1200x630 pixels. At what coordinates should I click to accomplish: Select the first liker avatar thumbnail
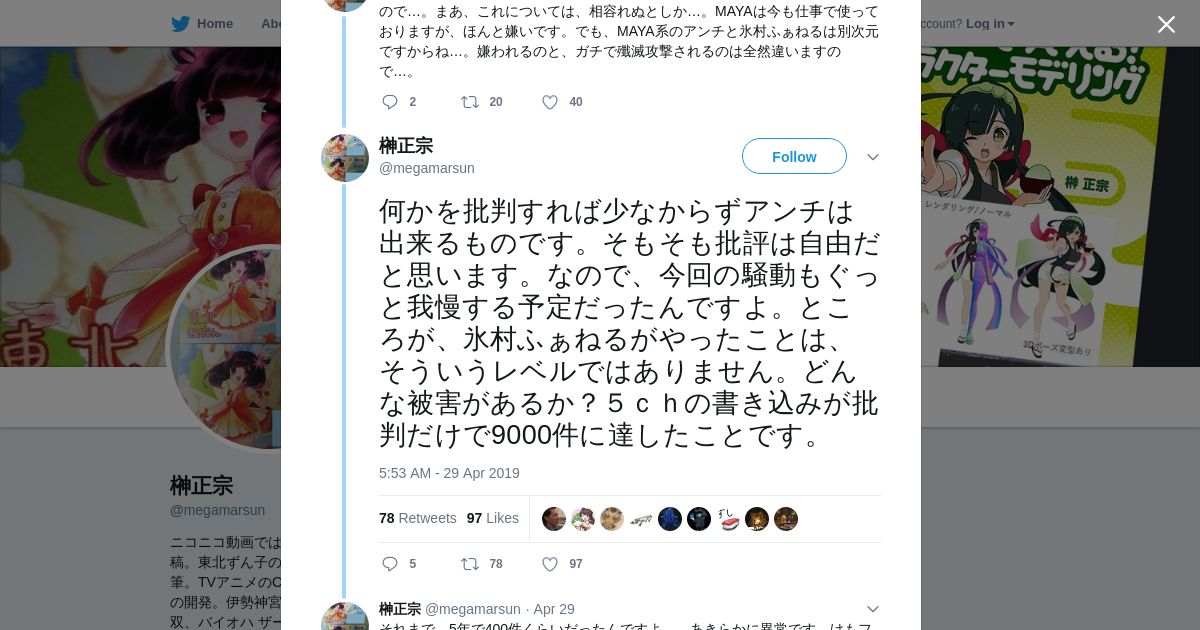[554, 519]
